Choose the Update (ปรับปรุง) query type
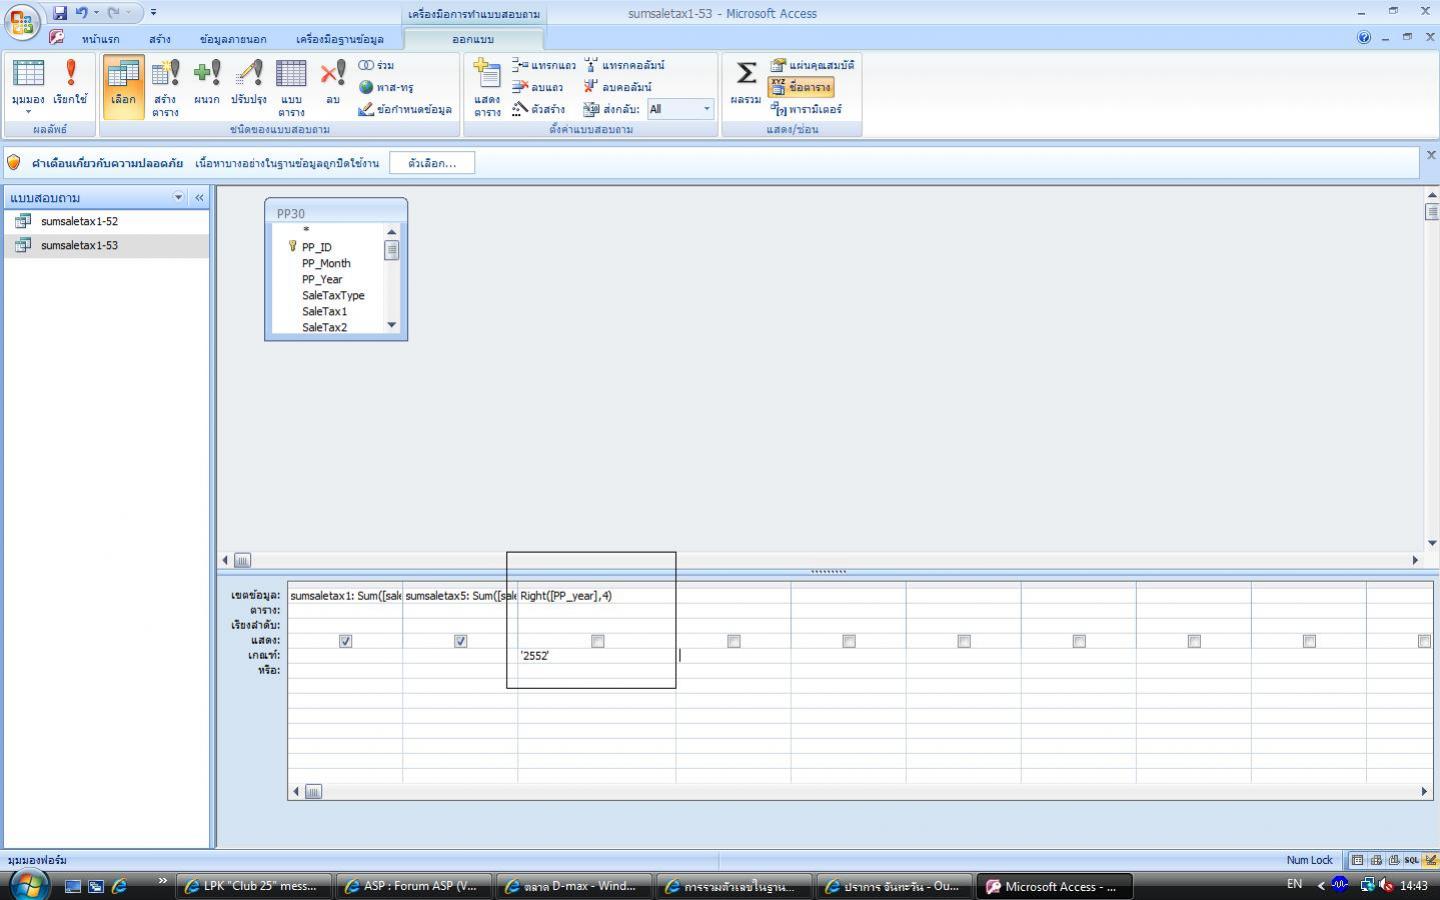 pos(248,82)
